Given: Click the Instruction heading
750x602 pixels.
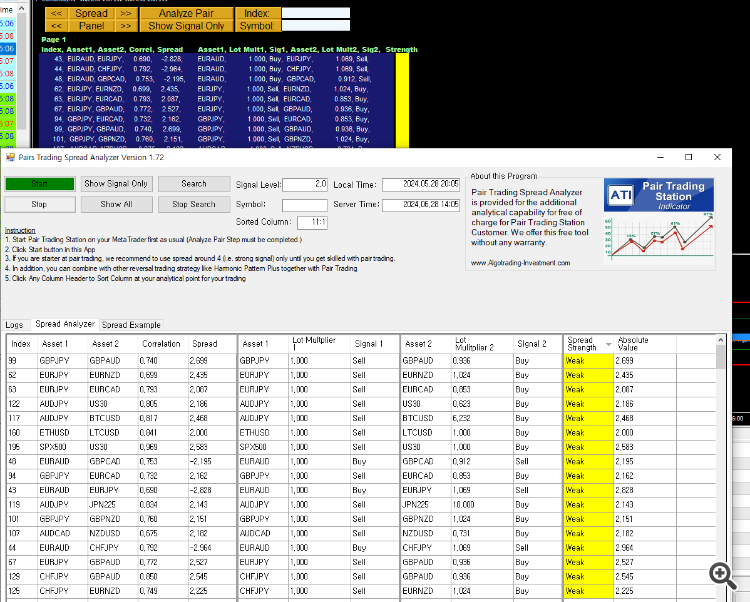Looking at the screenshot, I should [20, 230].
